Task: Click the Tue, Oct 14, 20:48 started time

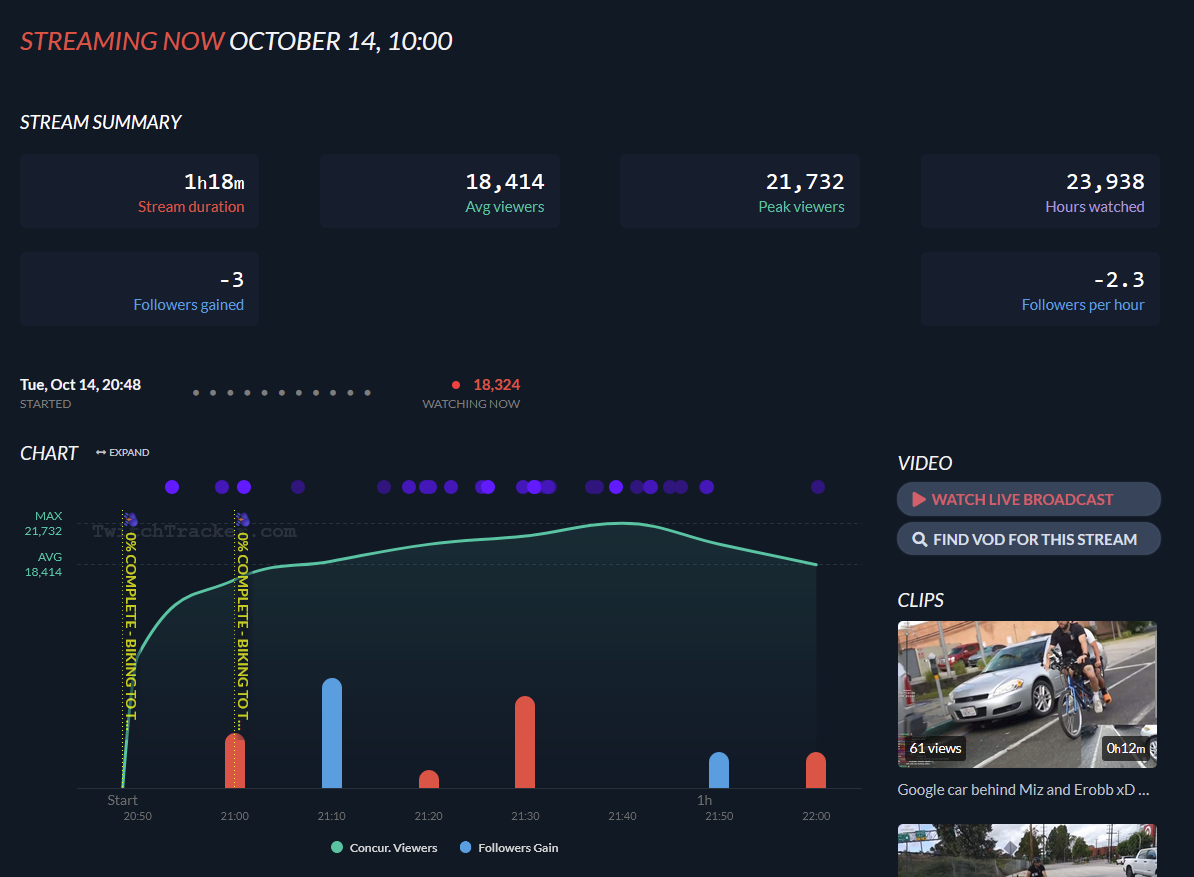Action: 80,384
